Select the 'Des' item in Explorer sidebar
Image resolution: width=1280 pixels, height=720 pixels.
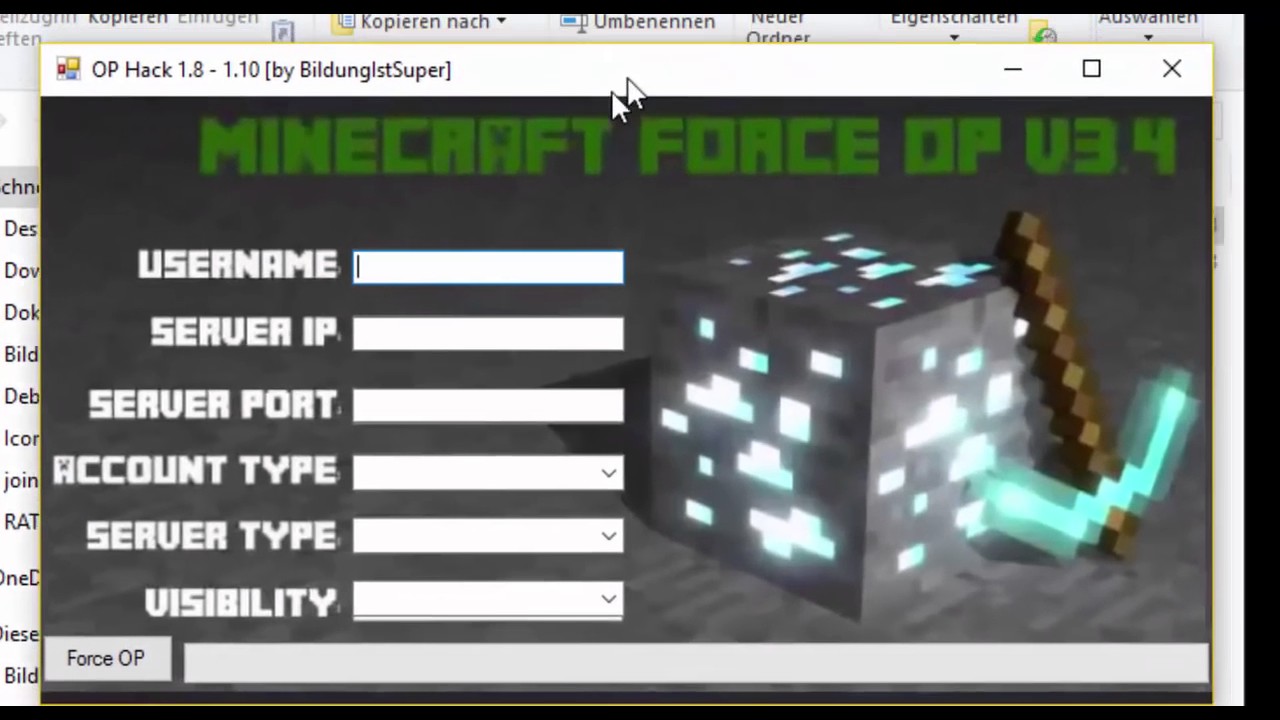(x=20, y=228)
